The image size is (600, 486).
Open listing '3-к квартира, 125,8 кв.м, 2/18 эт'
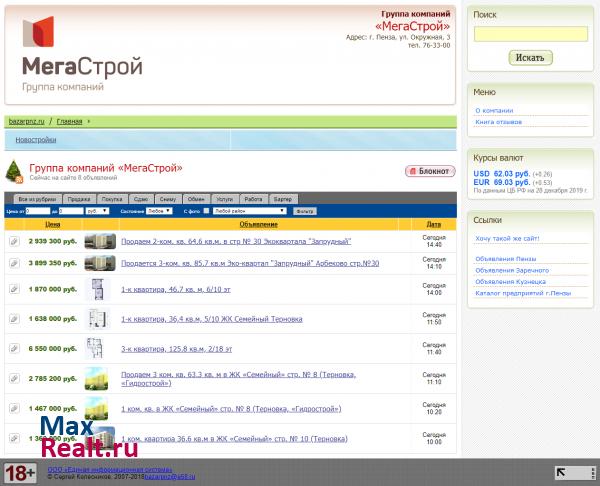tap(176, 349)
